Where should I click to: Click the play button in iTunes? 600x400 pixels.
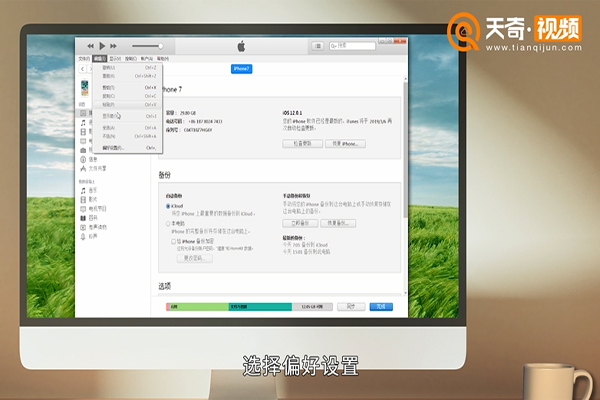pos(102,46)
